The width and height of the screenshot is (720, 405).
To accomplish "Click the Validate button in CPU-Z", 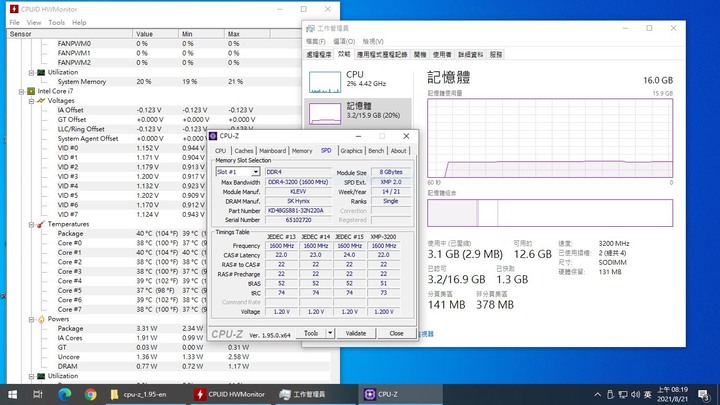I will [355, 333].
